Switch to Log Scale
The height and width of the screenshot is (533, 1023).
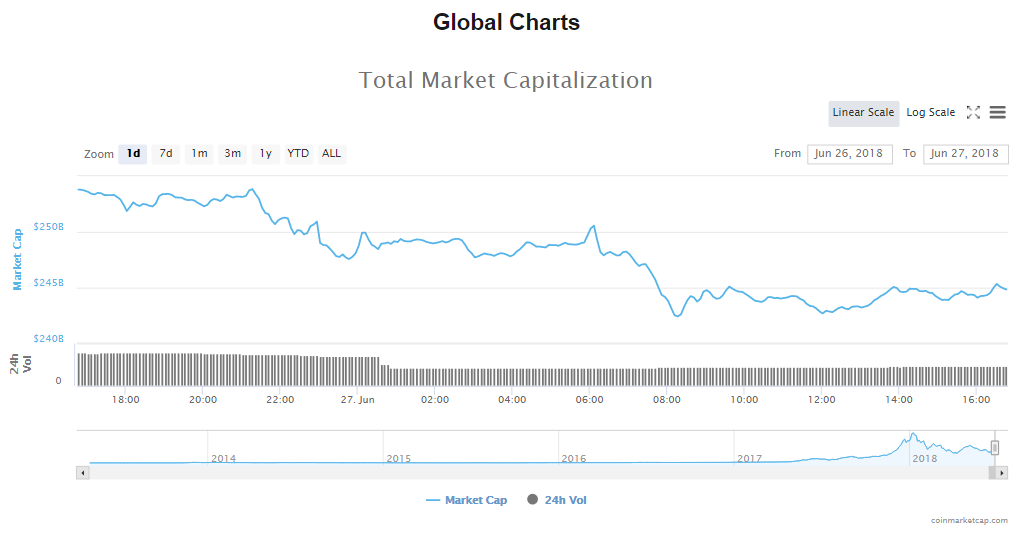(930, 113)
